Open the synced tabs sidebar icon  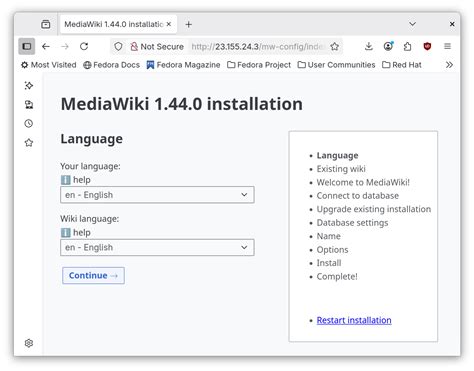[29, 105]
